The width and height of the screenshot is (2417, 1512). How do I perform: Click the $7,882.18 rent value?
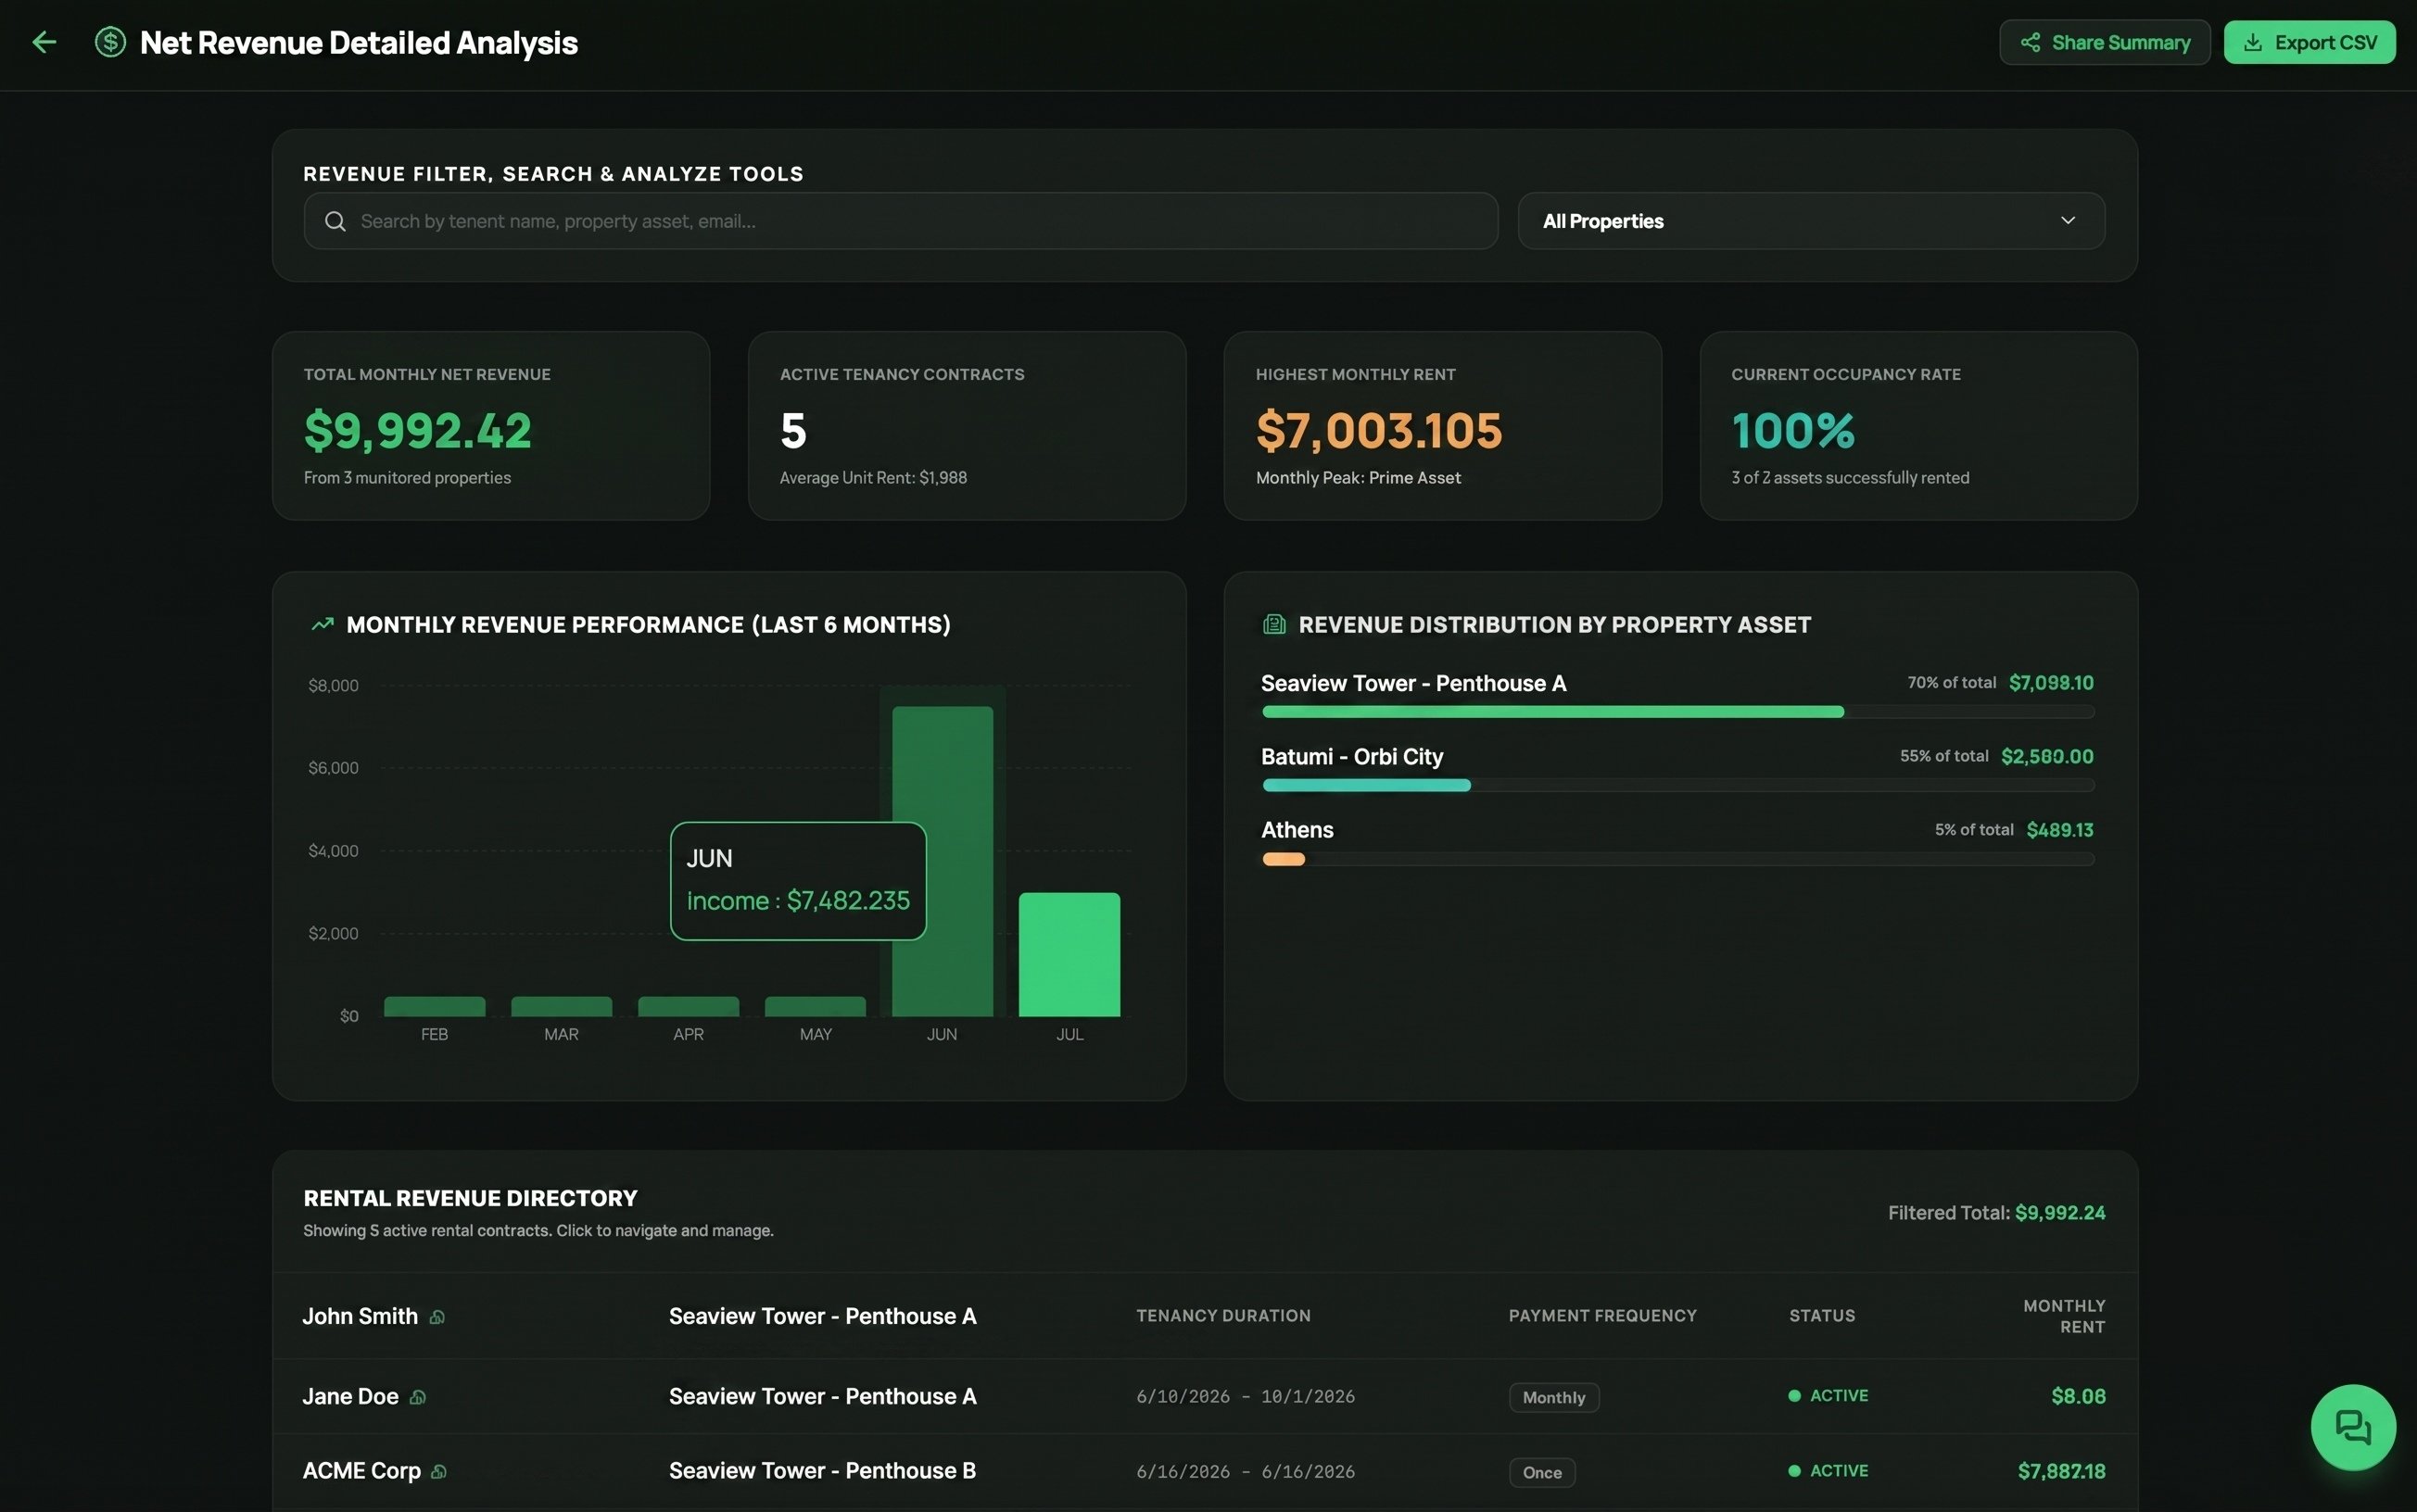coord(2061,1471)
